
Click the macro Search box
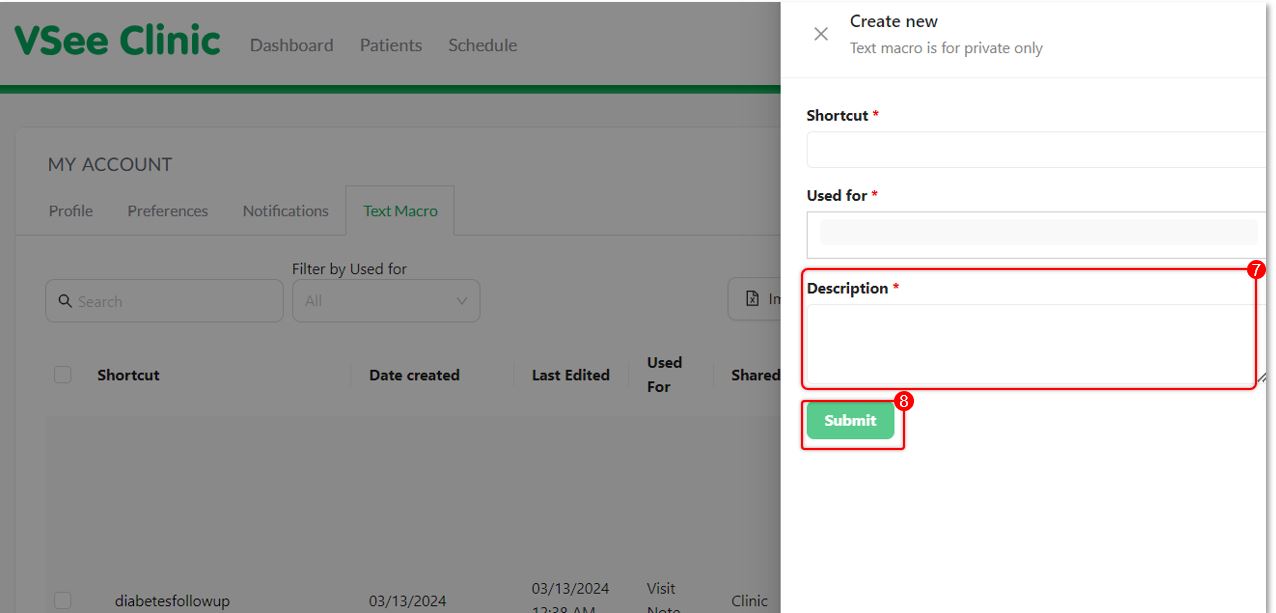(x=164, y=301)
